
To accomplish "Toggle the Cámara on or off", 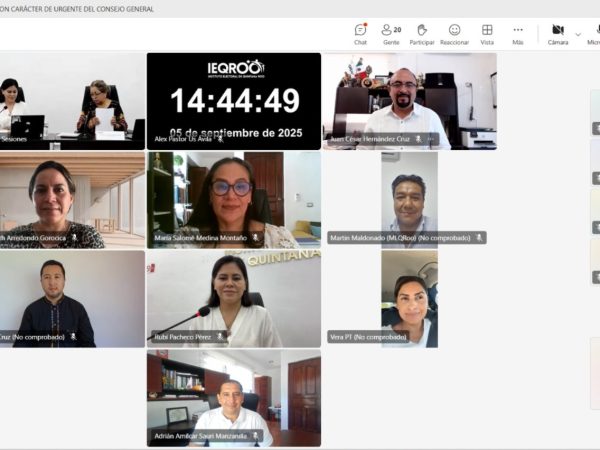I will tap(558, 34).
